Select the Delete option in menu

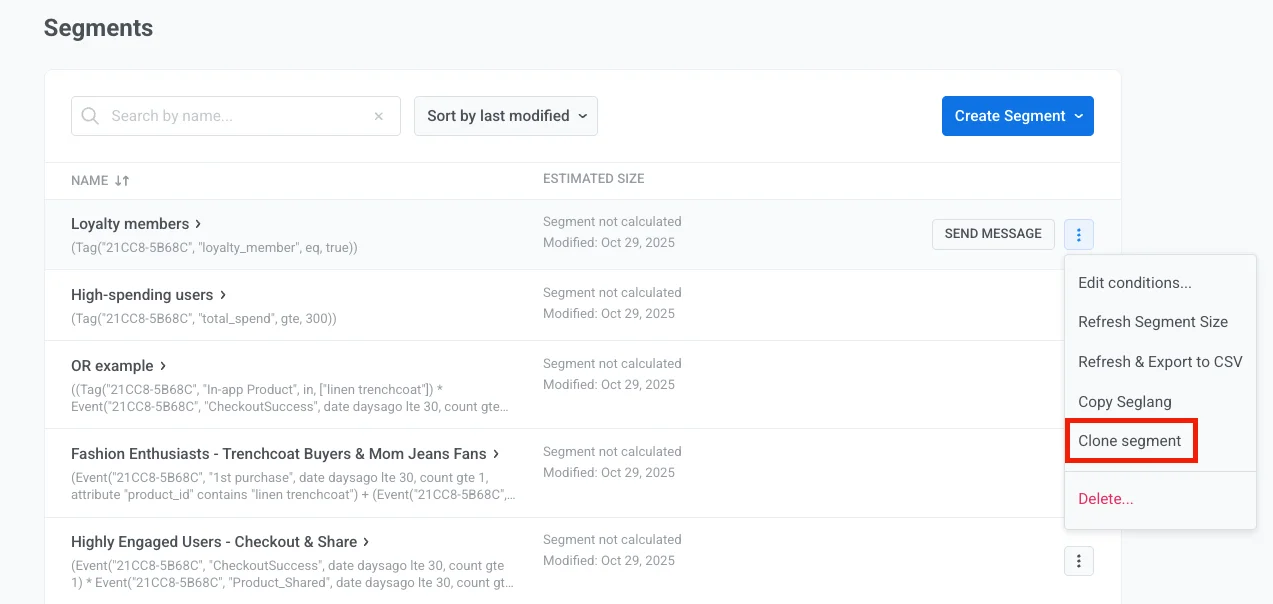(x=1105, y=499)
